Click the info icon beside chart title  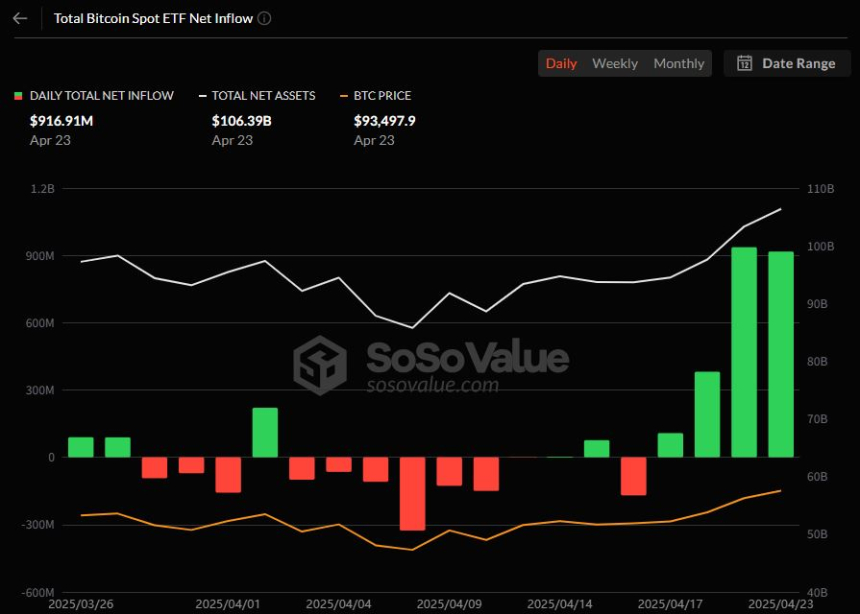(264, 18)
